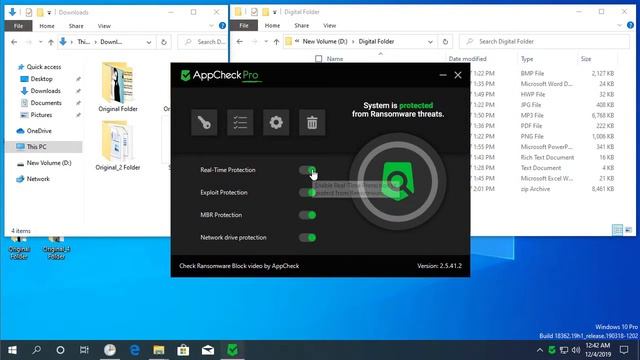
Task: Open File menu in Digital Folder window
Action: pos(244,25)
